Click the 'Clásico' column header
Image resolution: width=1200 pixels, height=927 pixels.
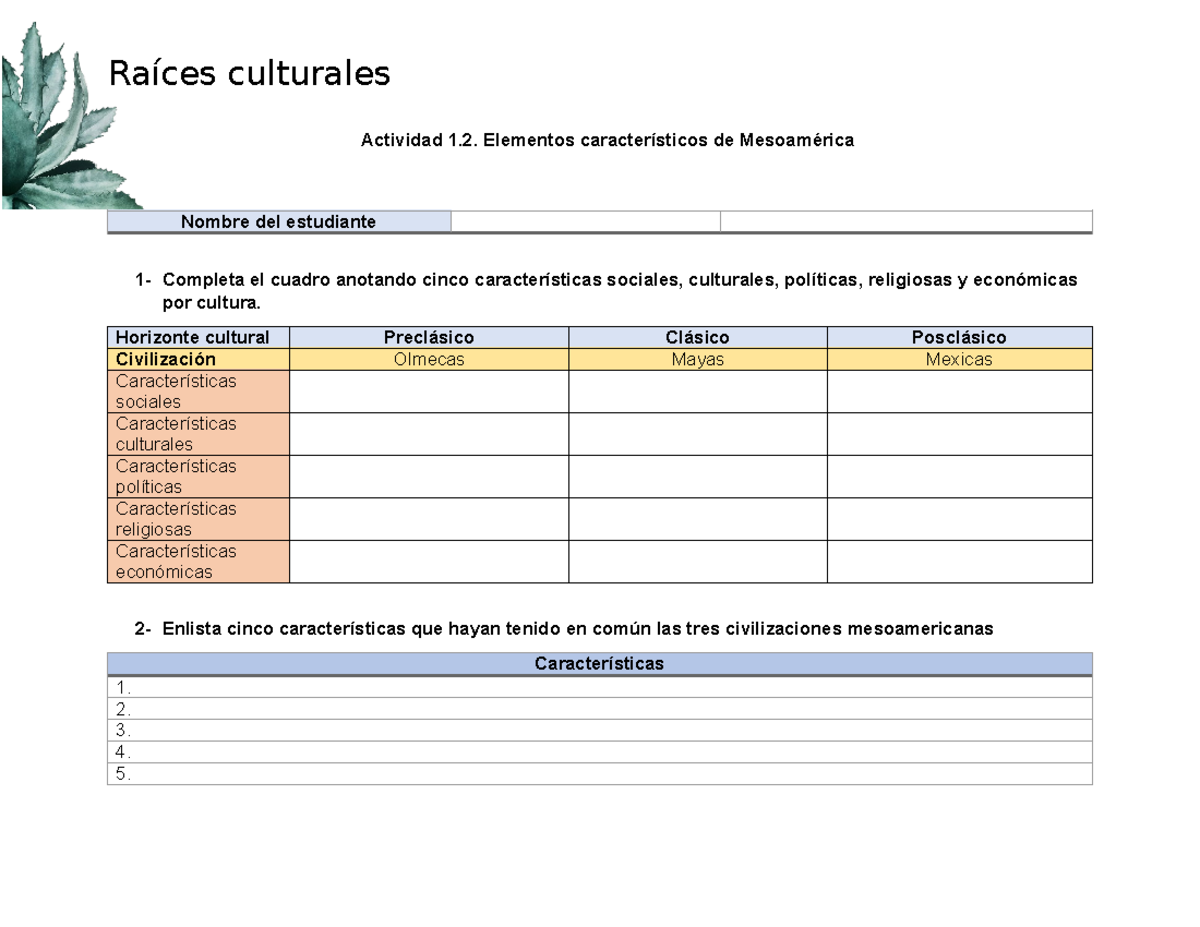(x=698, y=338)
